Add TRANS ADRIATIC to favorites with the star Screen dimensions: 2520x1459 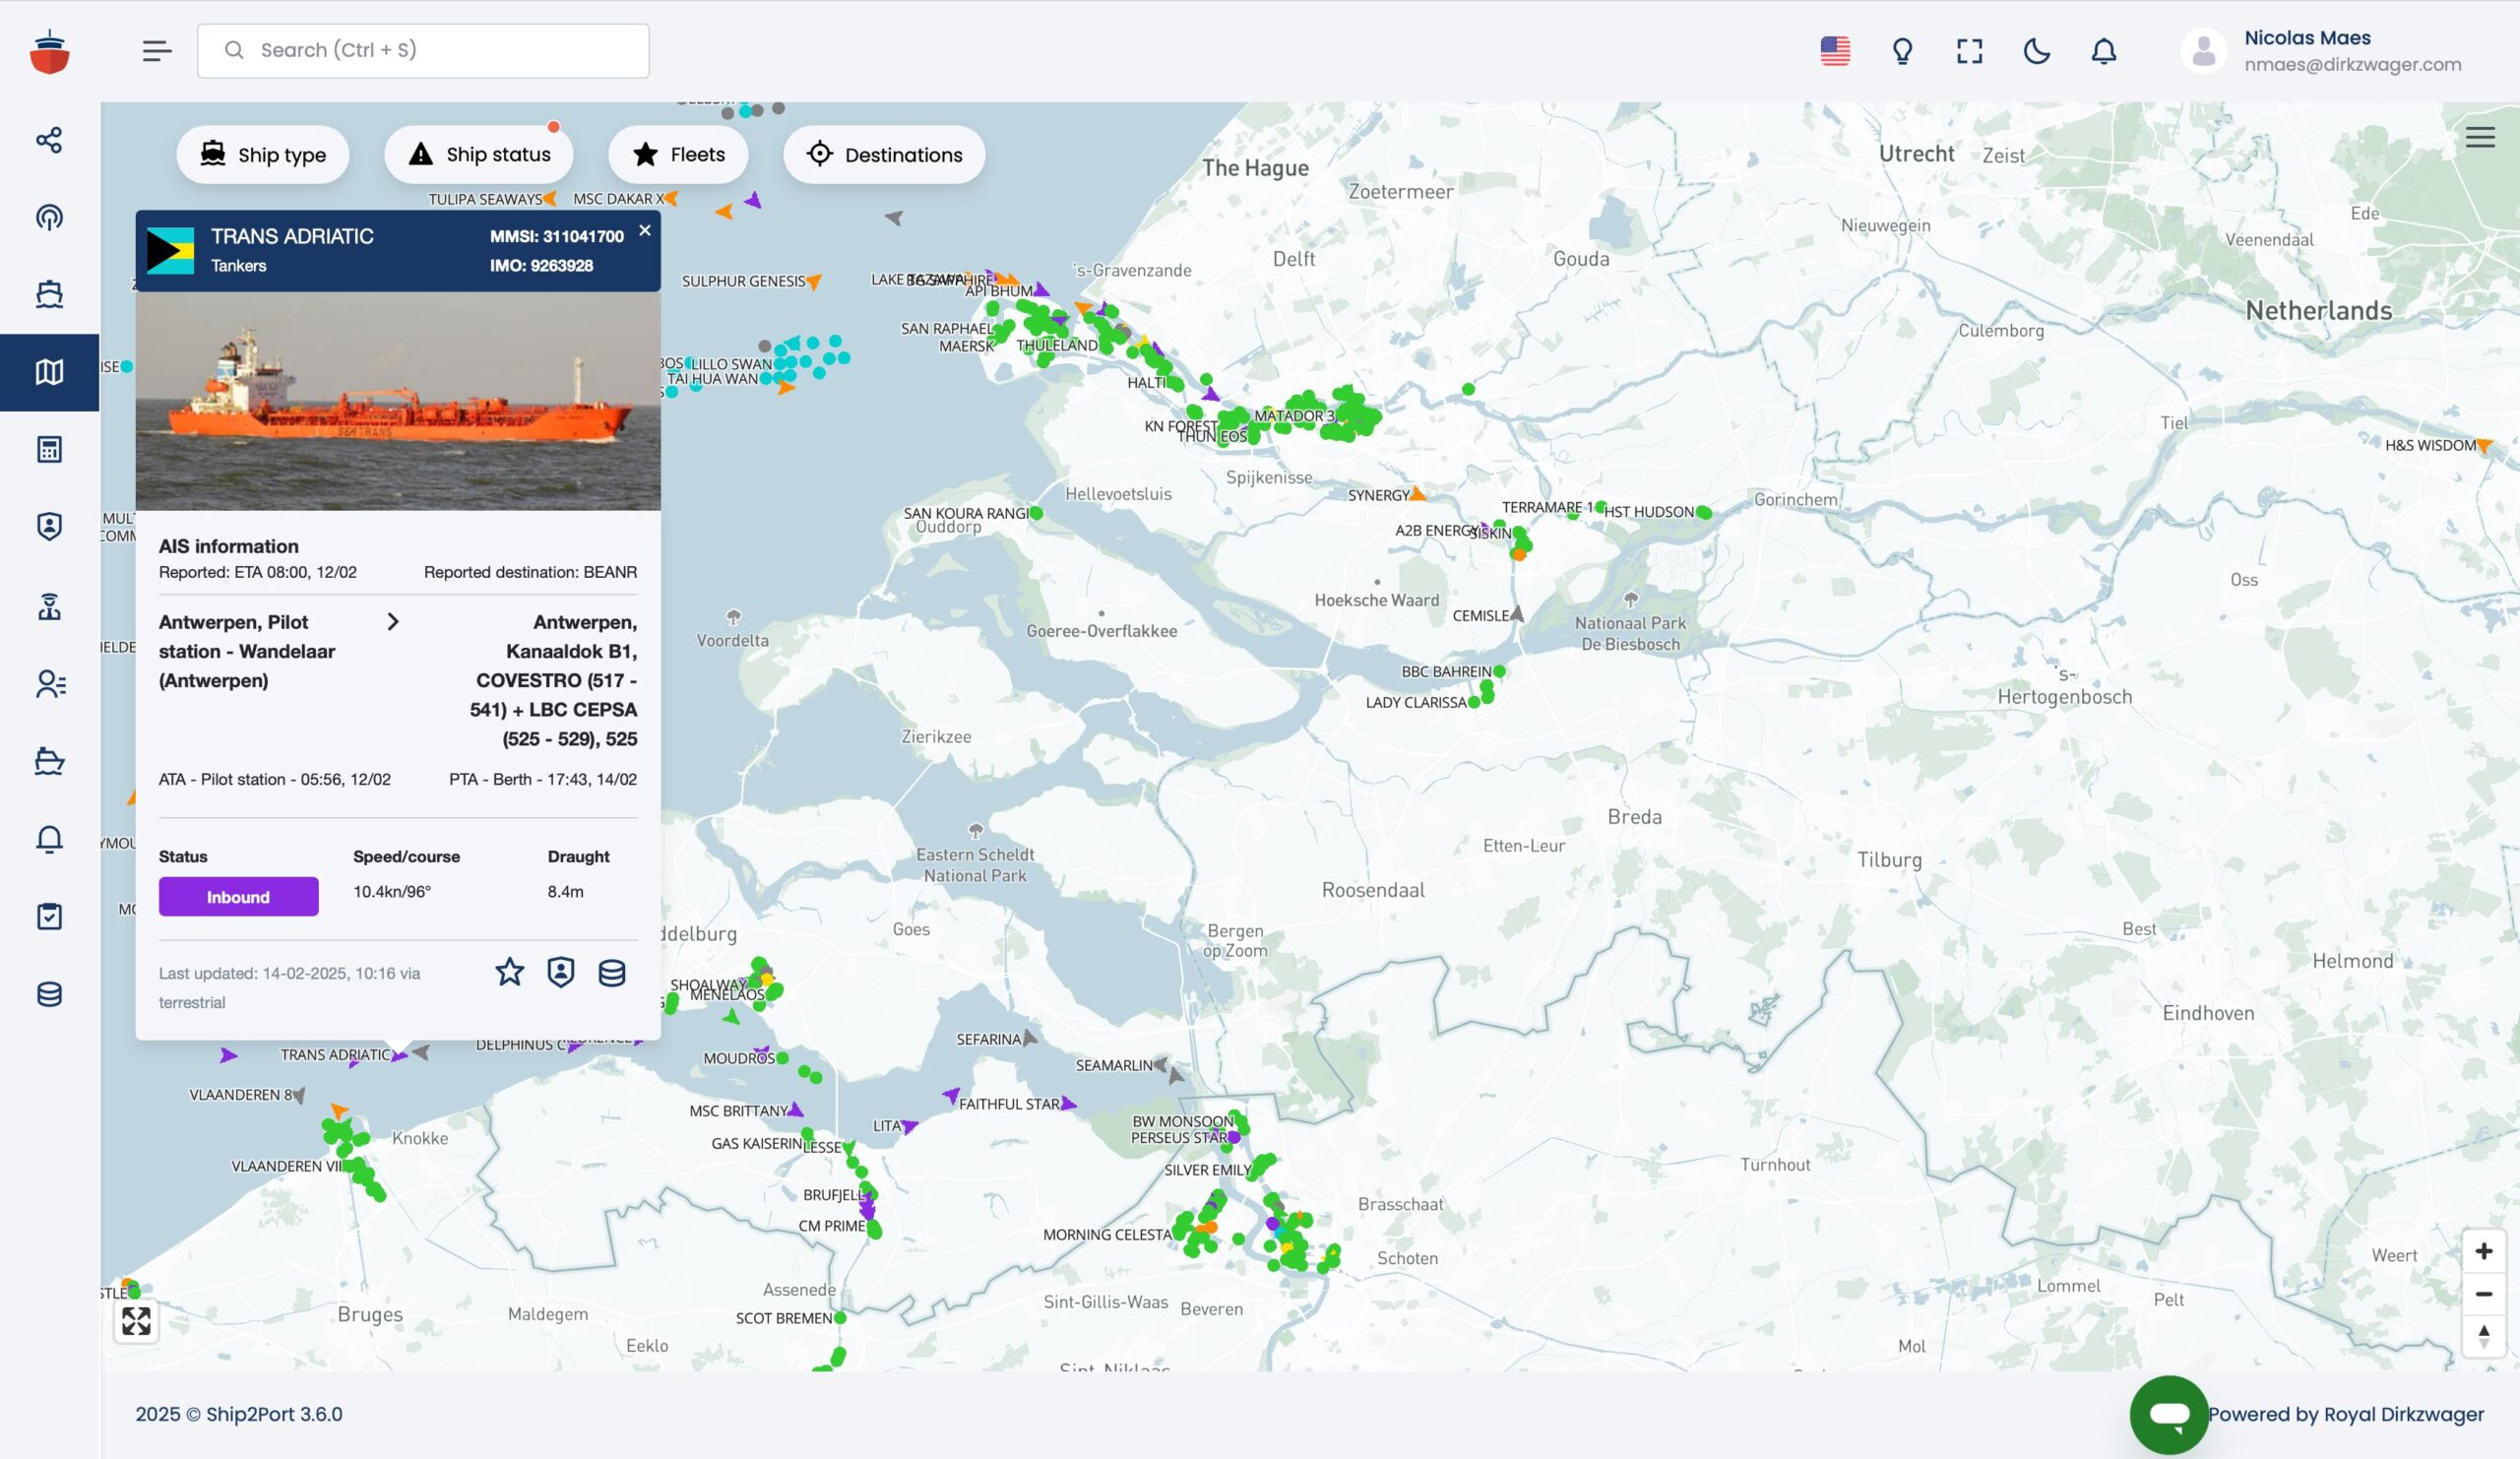coord(510,972)
